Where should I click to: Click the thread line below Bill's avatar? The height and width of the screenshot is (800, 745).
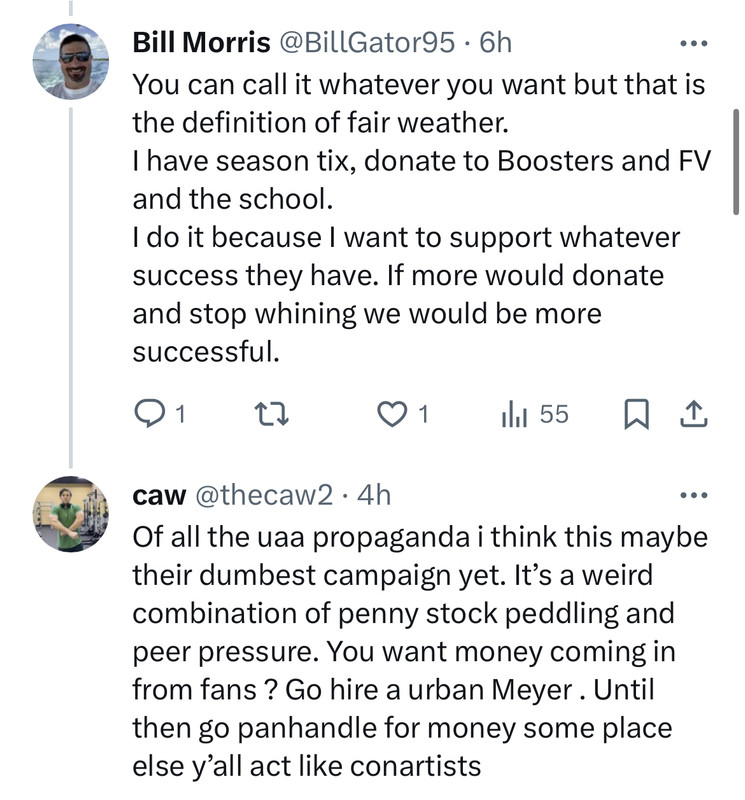pyautogui.click(x=69, y=280)
